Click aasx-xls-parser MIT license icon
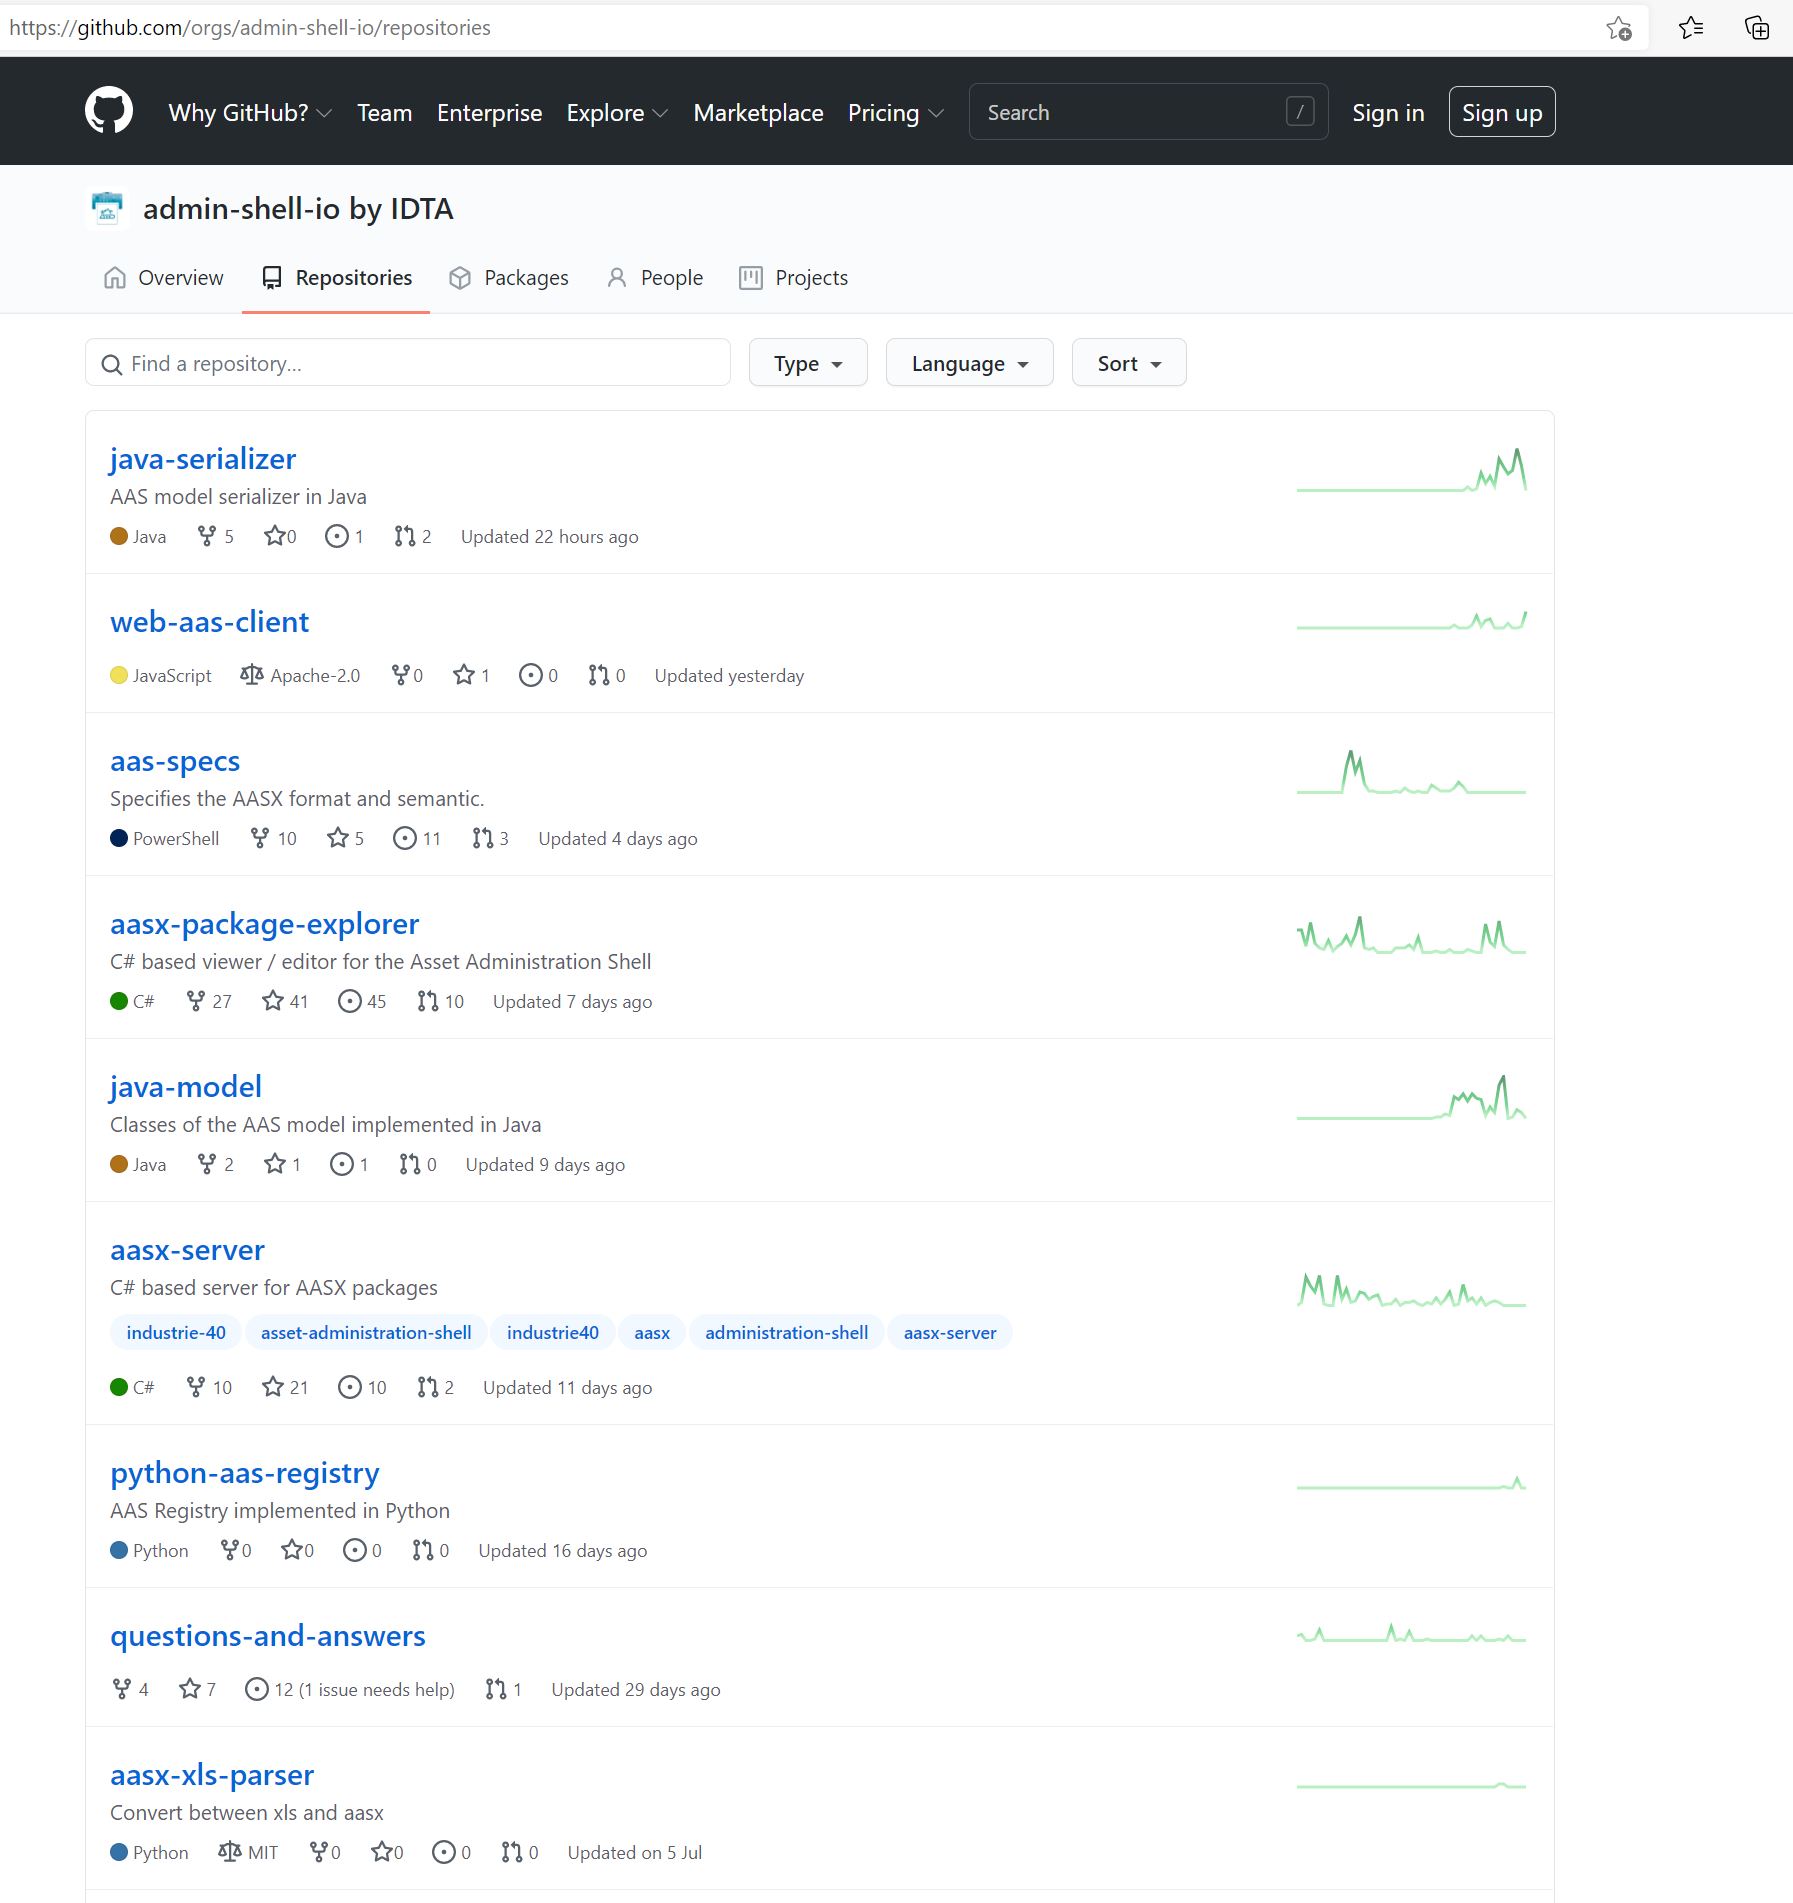Screen dimensions: 1793x1903 pos(230,1853)
